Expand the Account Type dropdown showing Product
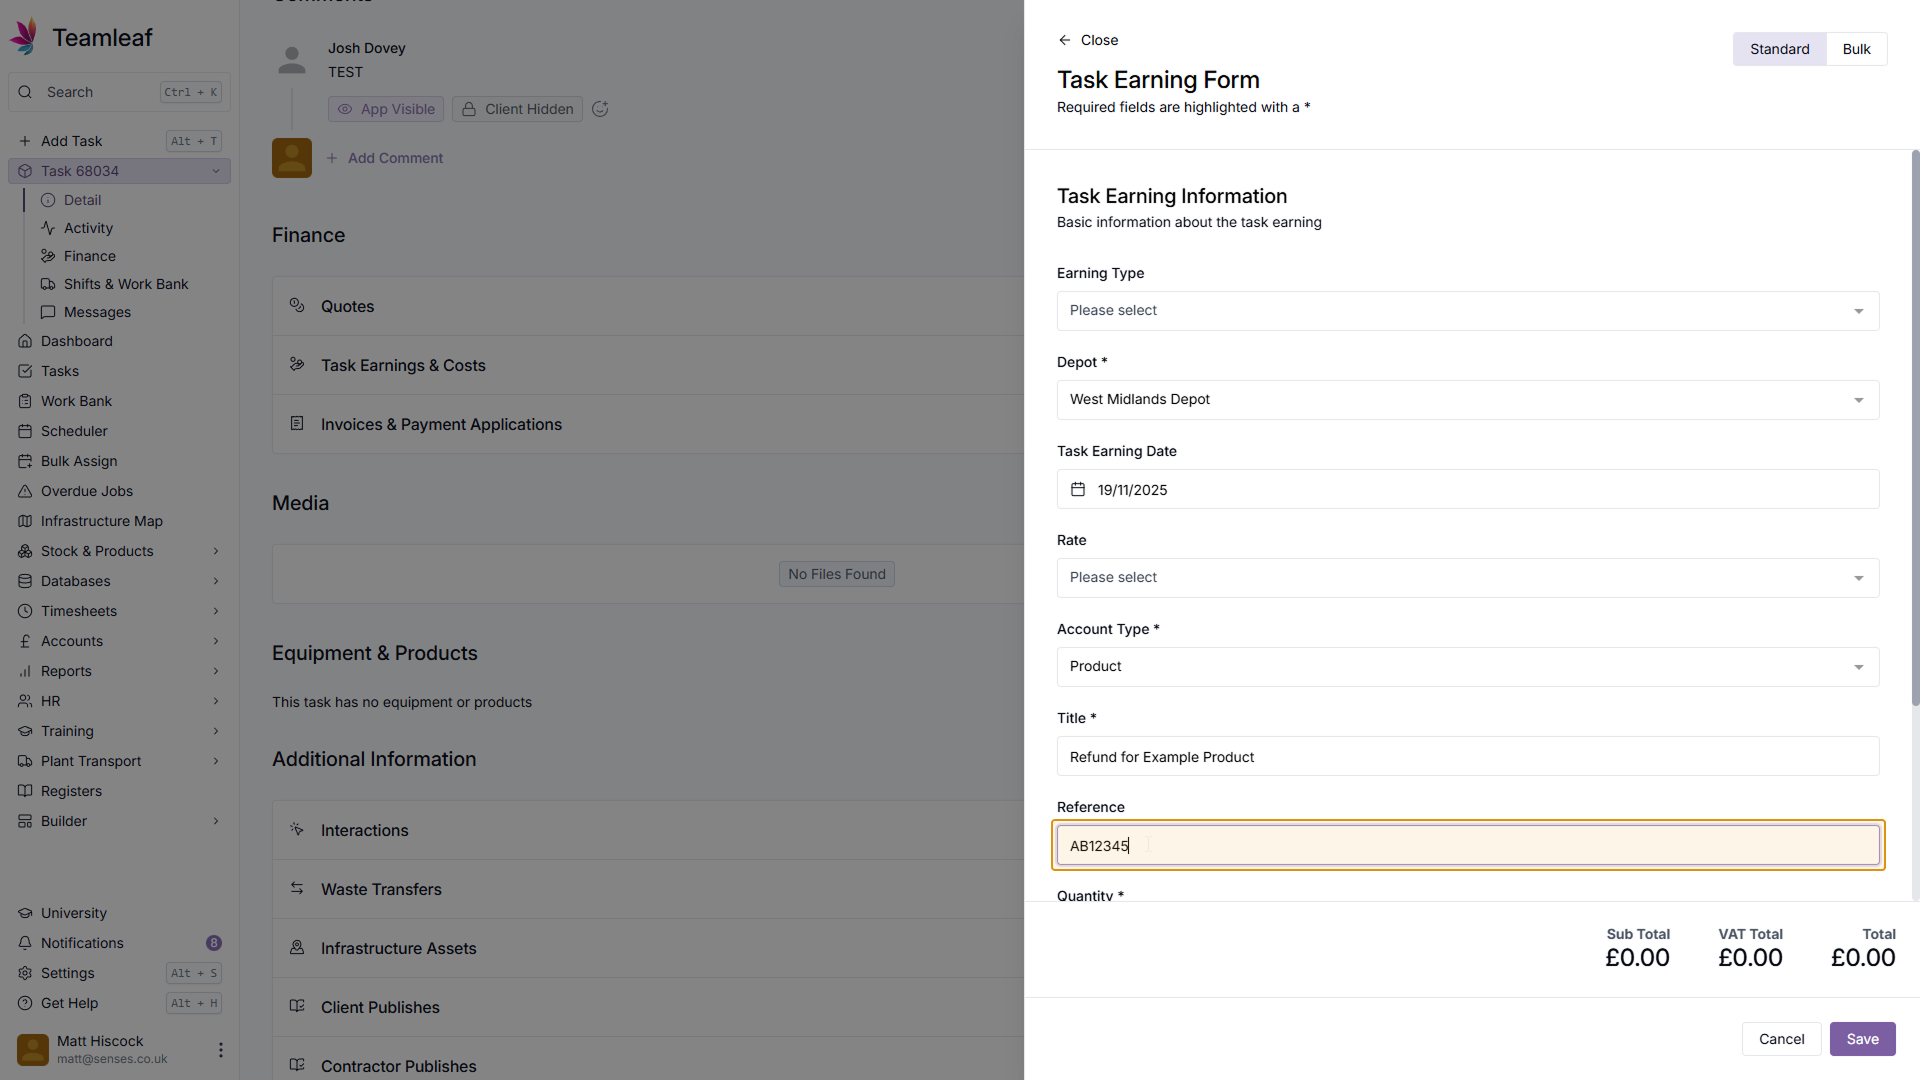 pos(1467,667)
